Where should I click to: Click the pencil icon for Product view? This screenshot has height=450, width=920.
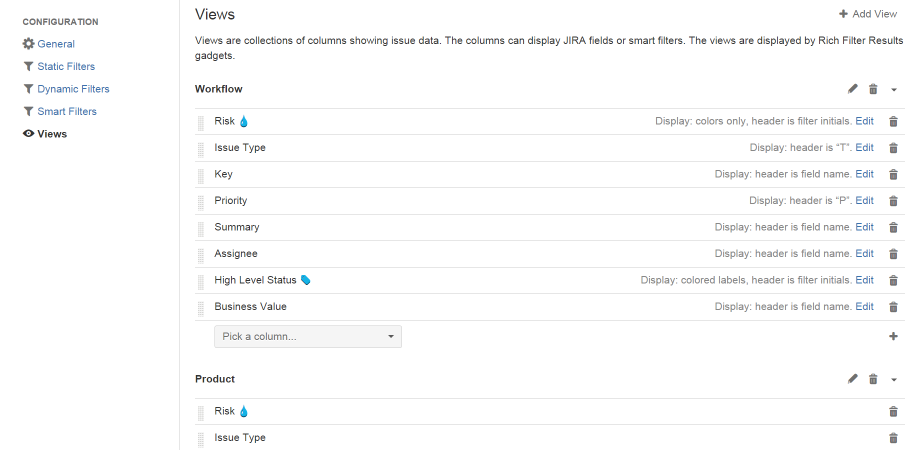click(853, 379)
